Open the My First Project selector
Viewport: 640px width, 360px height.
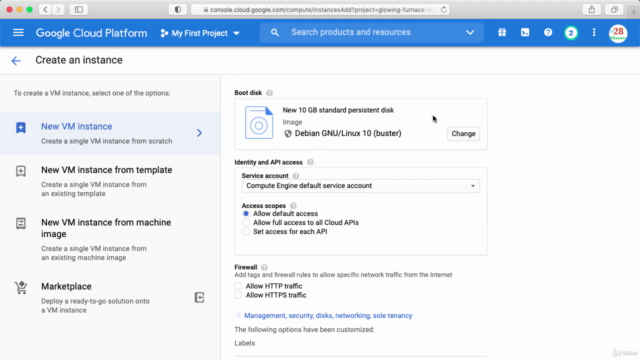[200, 33]
